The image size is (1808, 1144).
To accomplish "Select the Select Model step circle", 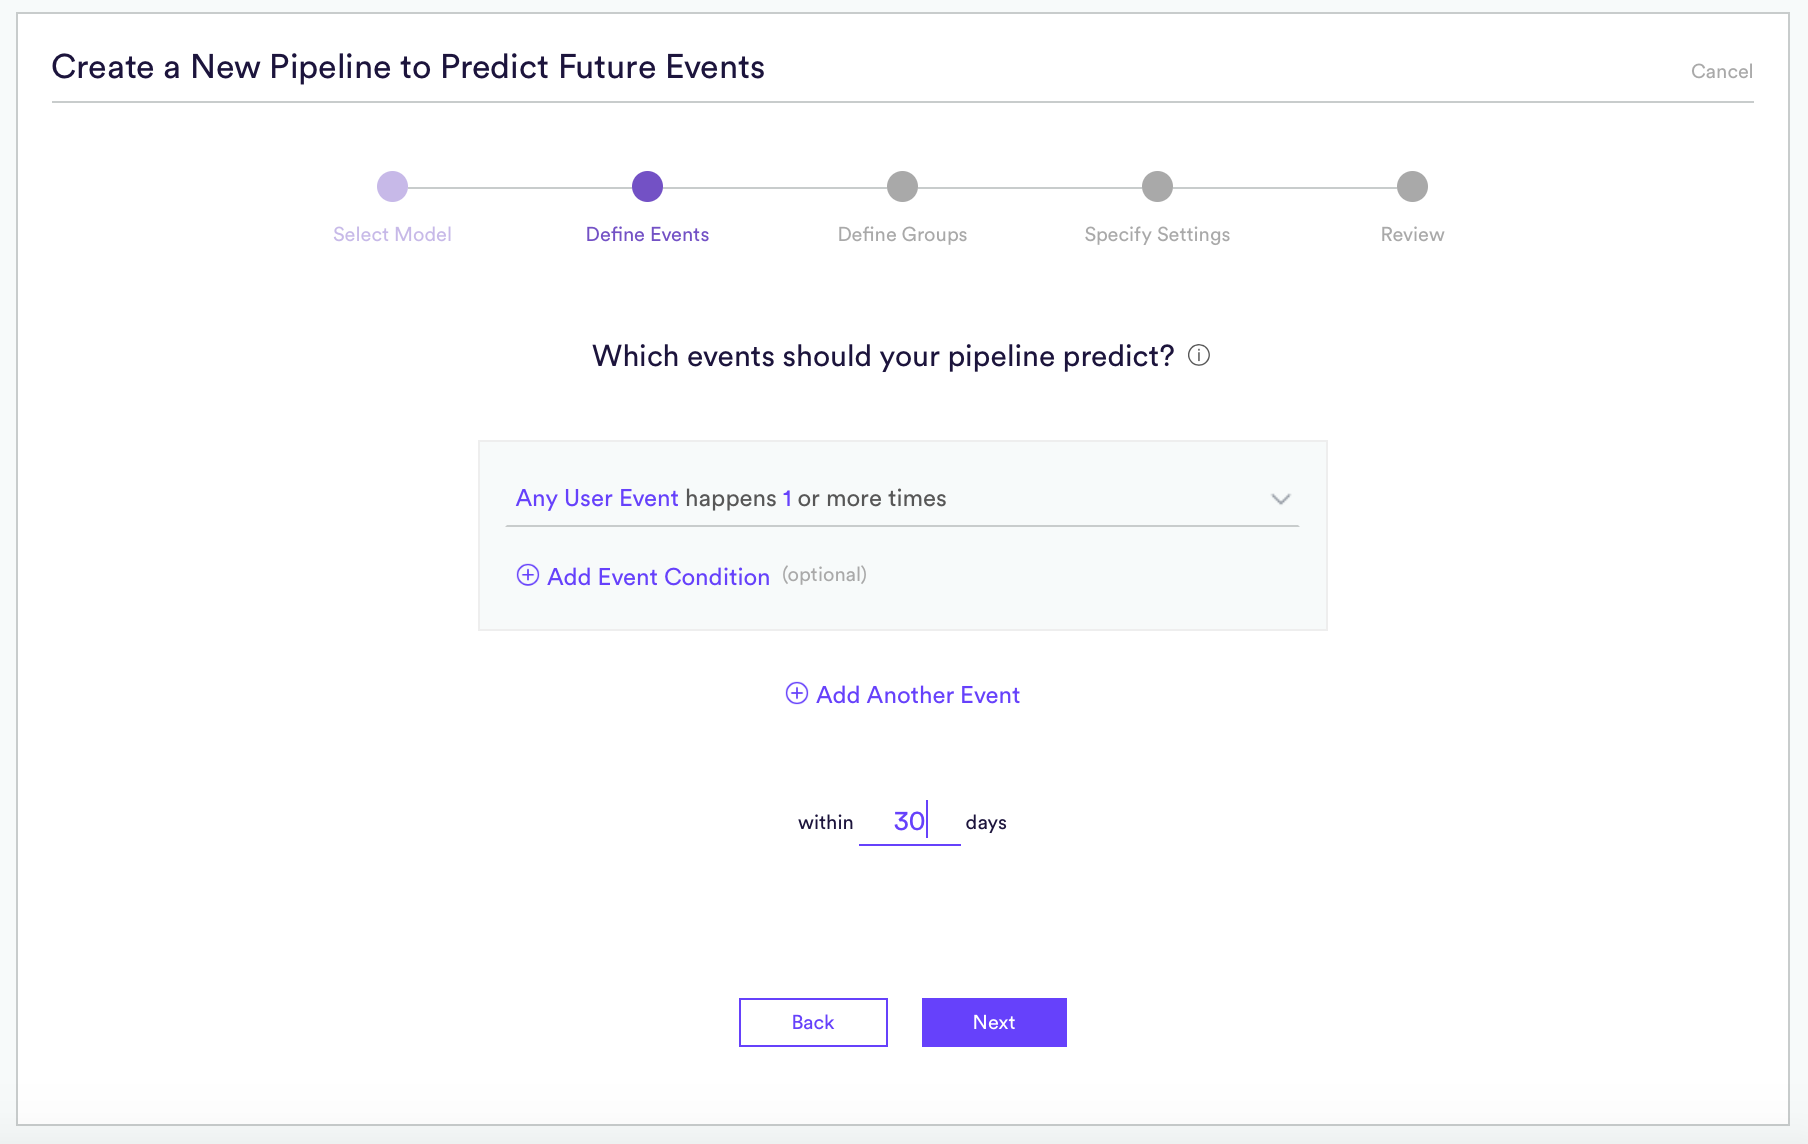I will [x=392, y=186].
